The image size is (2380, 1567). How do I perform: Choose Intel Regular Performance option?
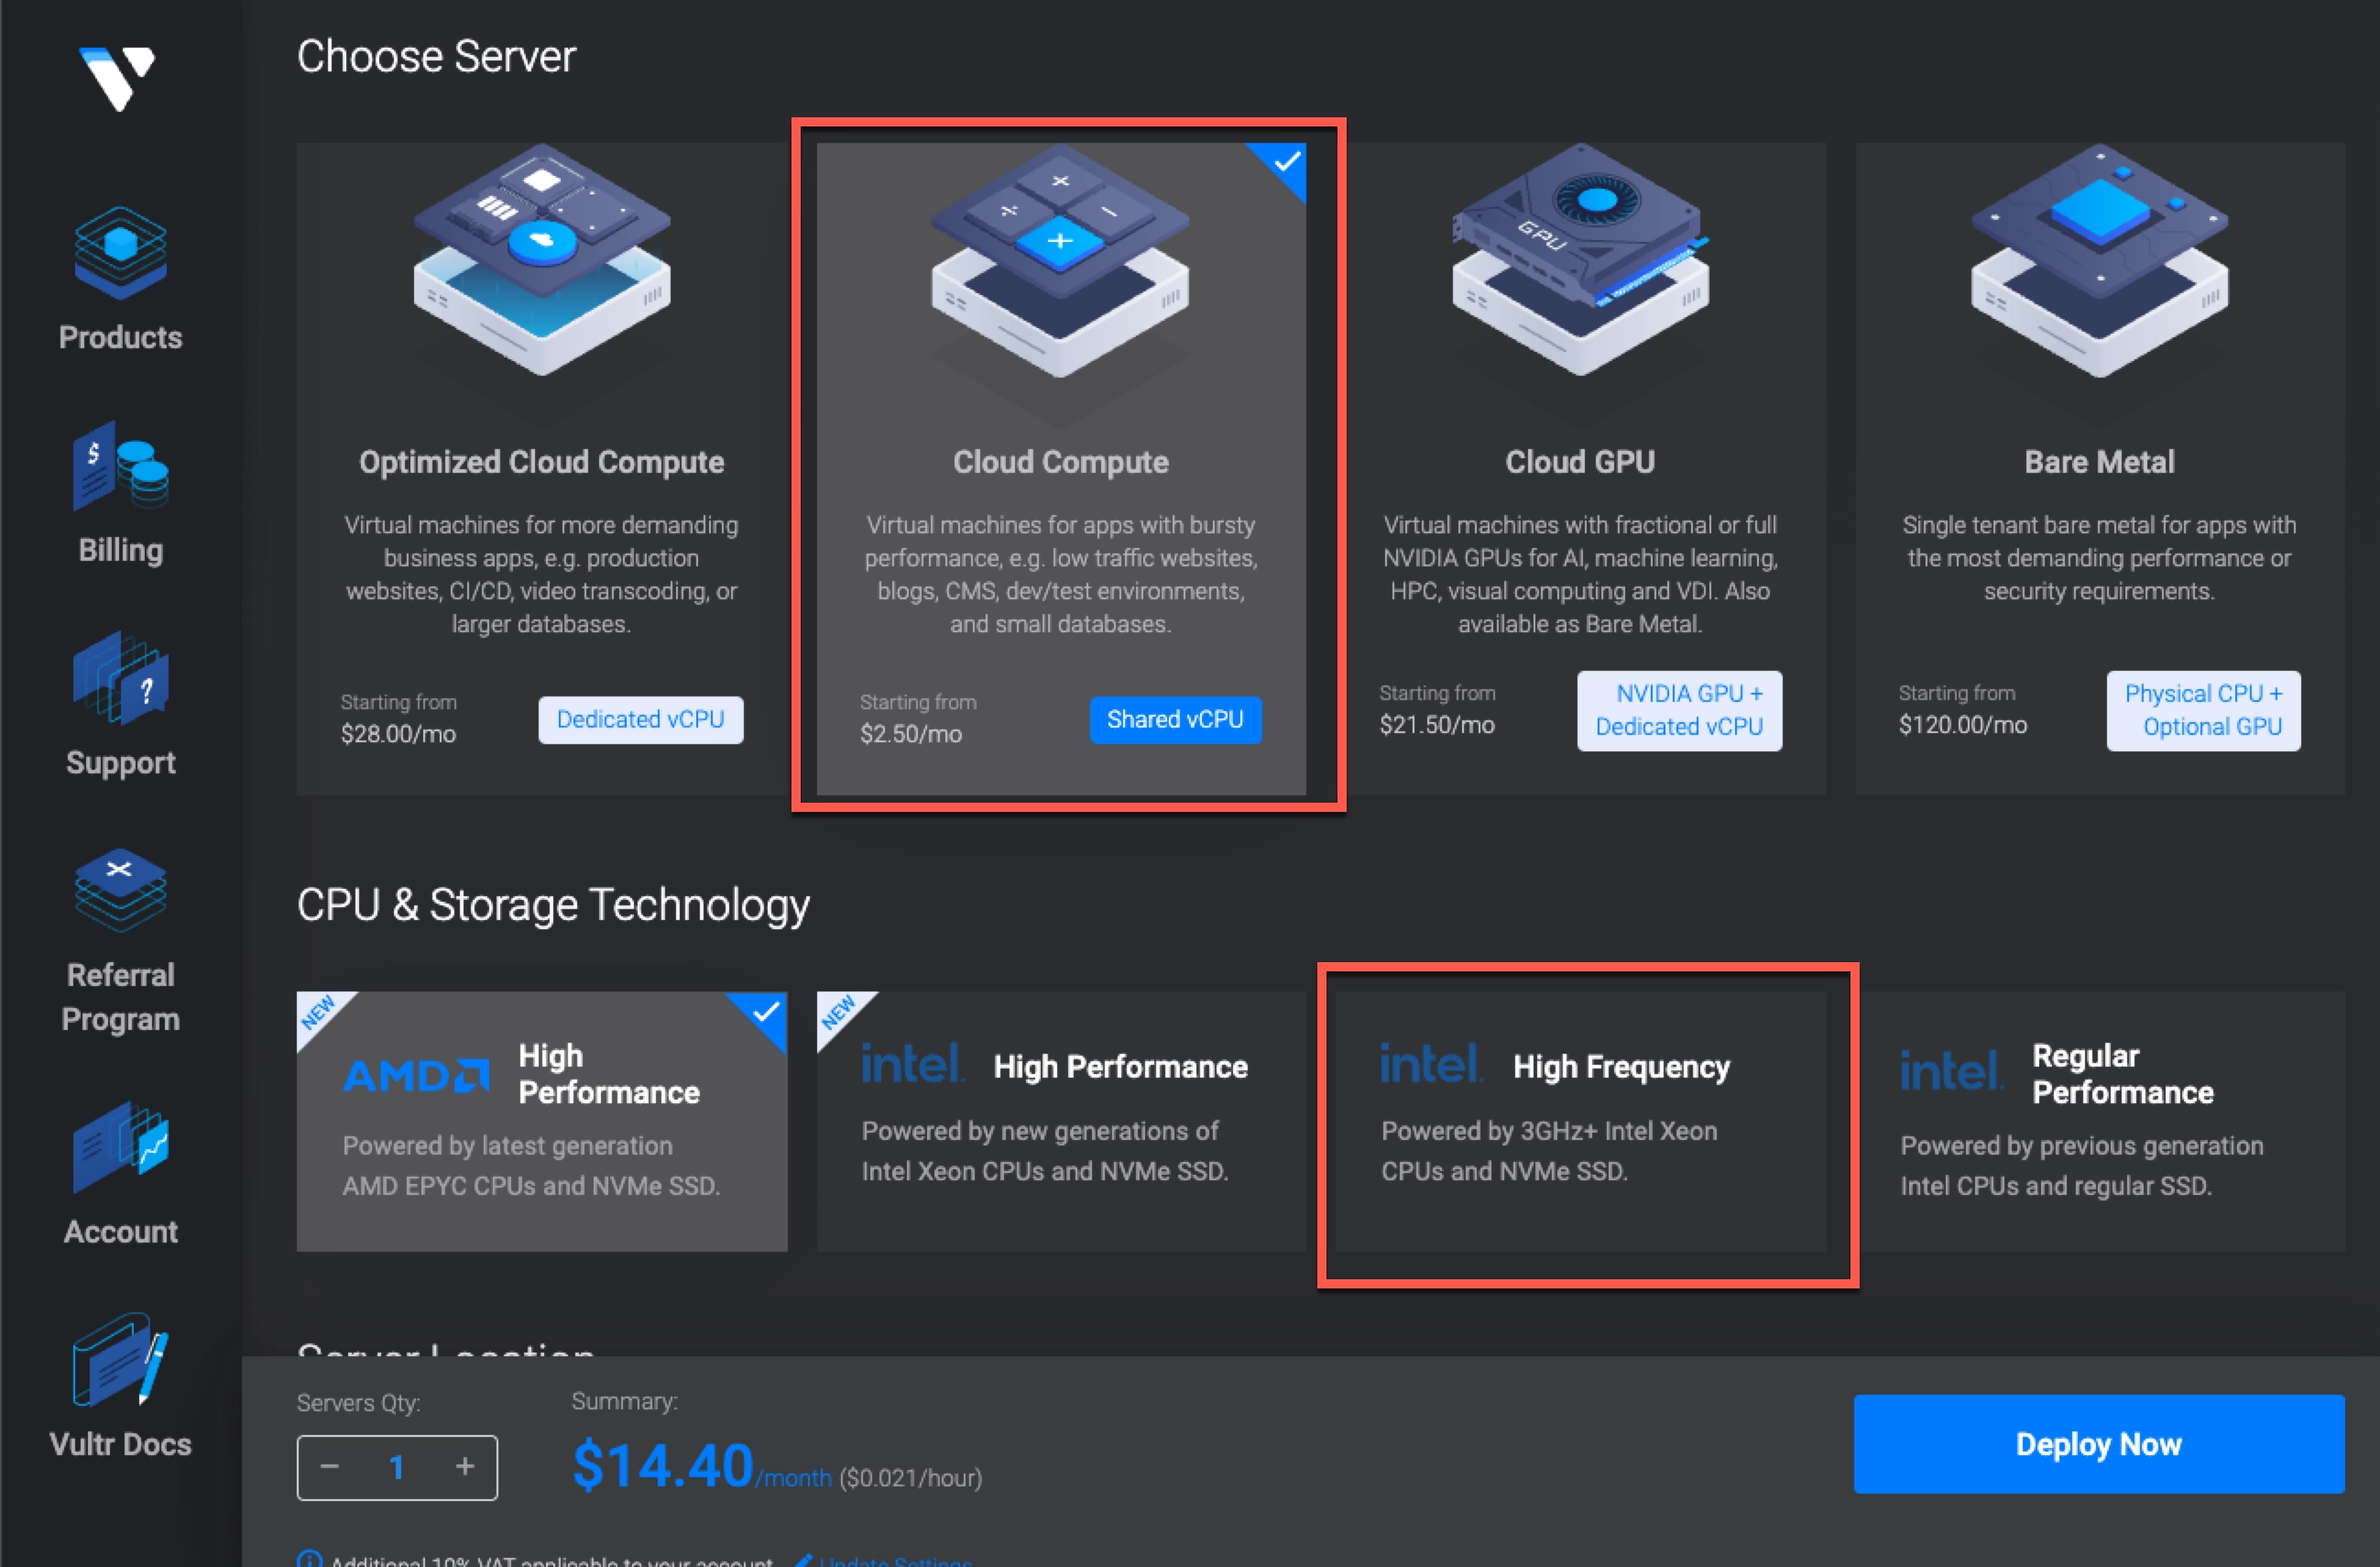[x=2100, y=1120]
